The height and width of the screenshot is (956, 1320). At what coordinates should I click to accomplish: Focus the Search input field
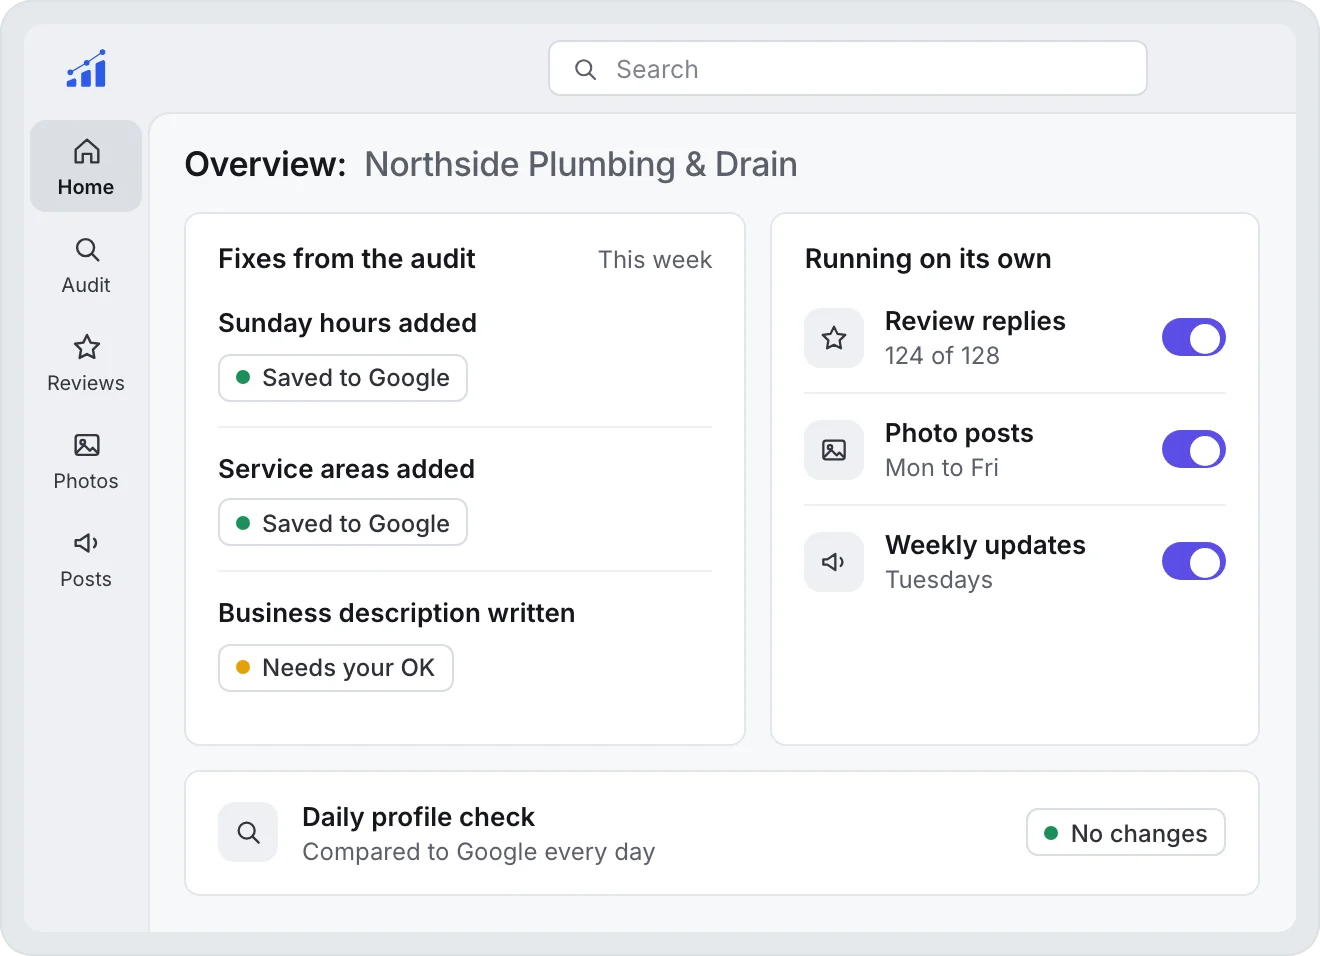click(x=848, y=68)
